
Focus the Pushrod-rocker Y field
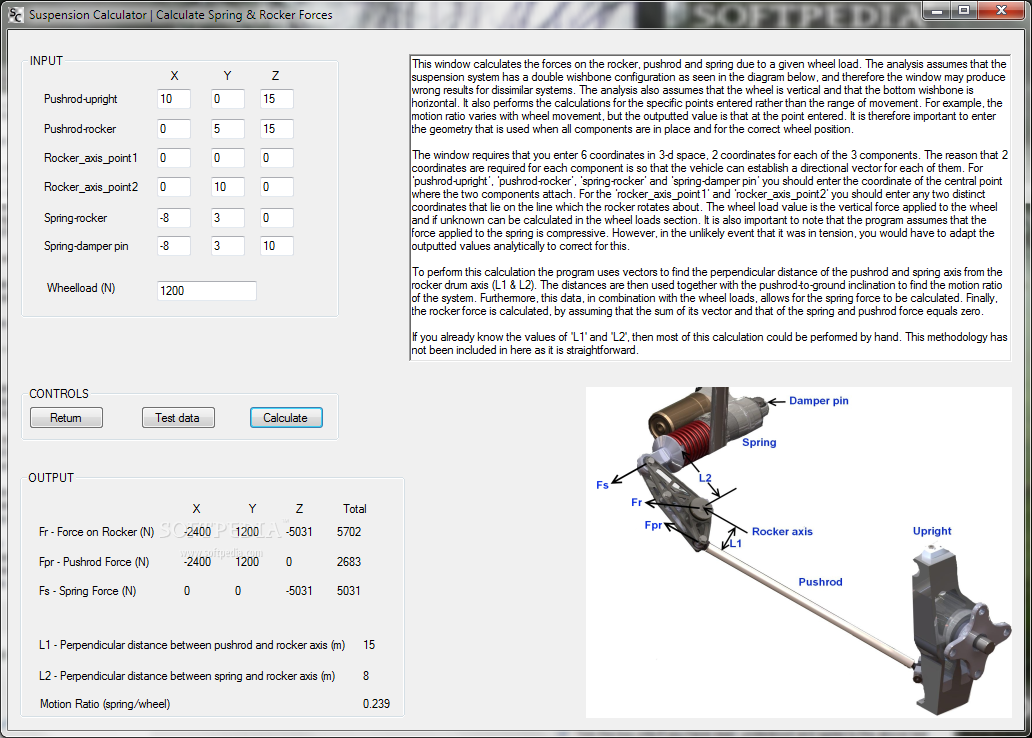point(228,128)
